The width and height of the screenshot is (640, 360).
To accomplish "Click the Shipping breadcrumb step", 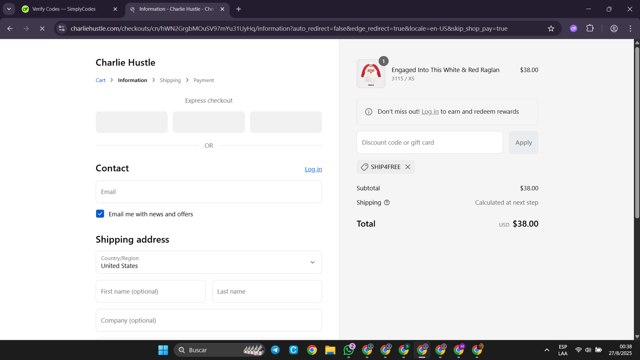I will pyautogui.click(x=170, y=80).
